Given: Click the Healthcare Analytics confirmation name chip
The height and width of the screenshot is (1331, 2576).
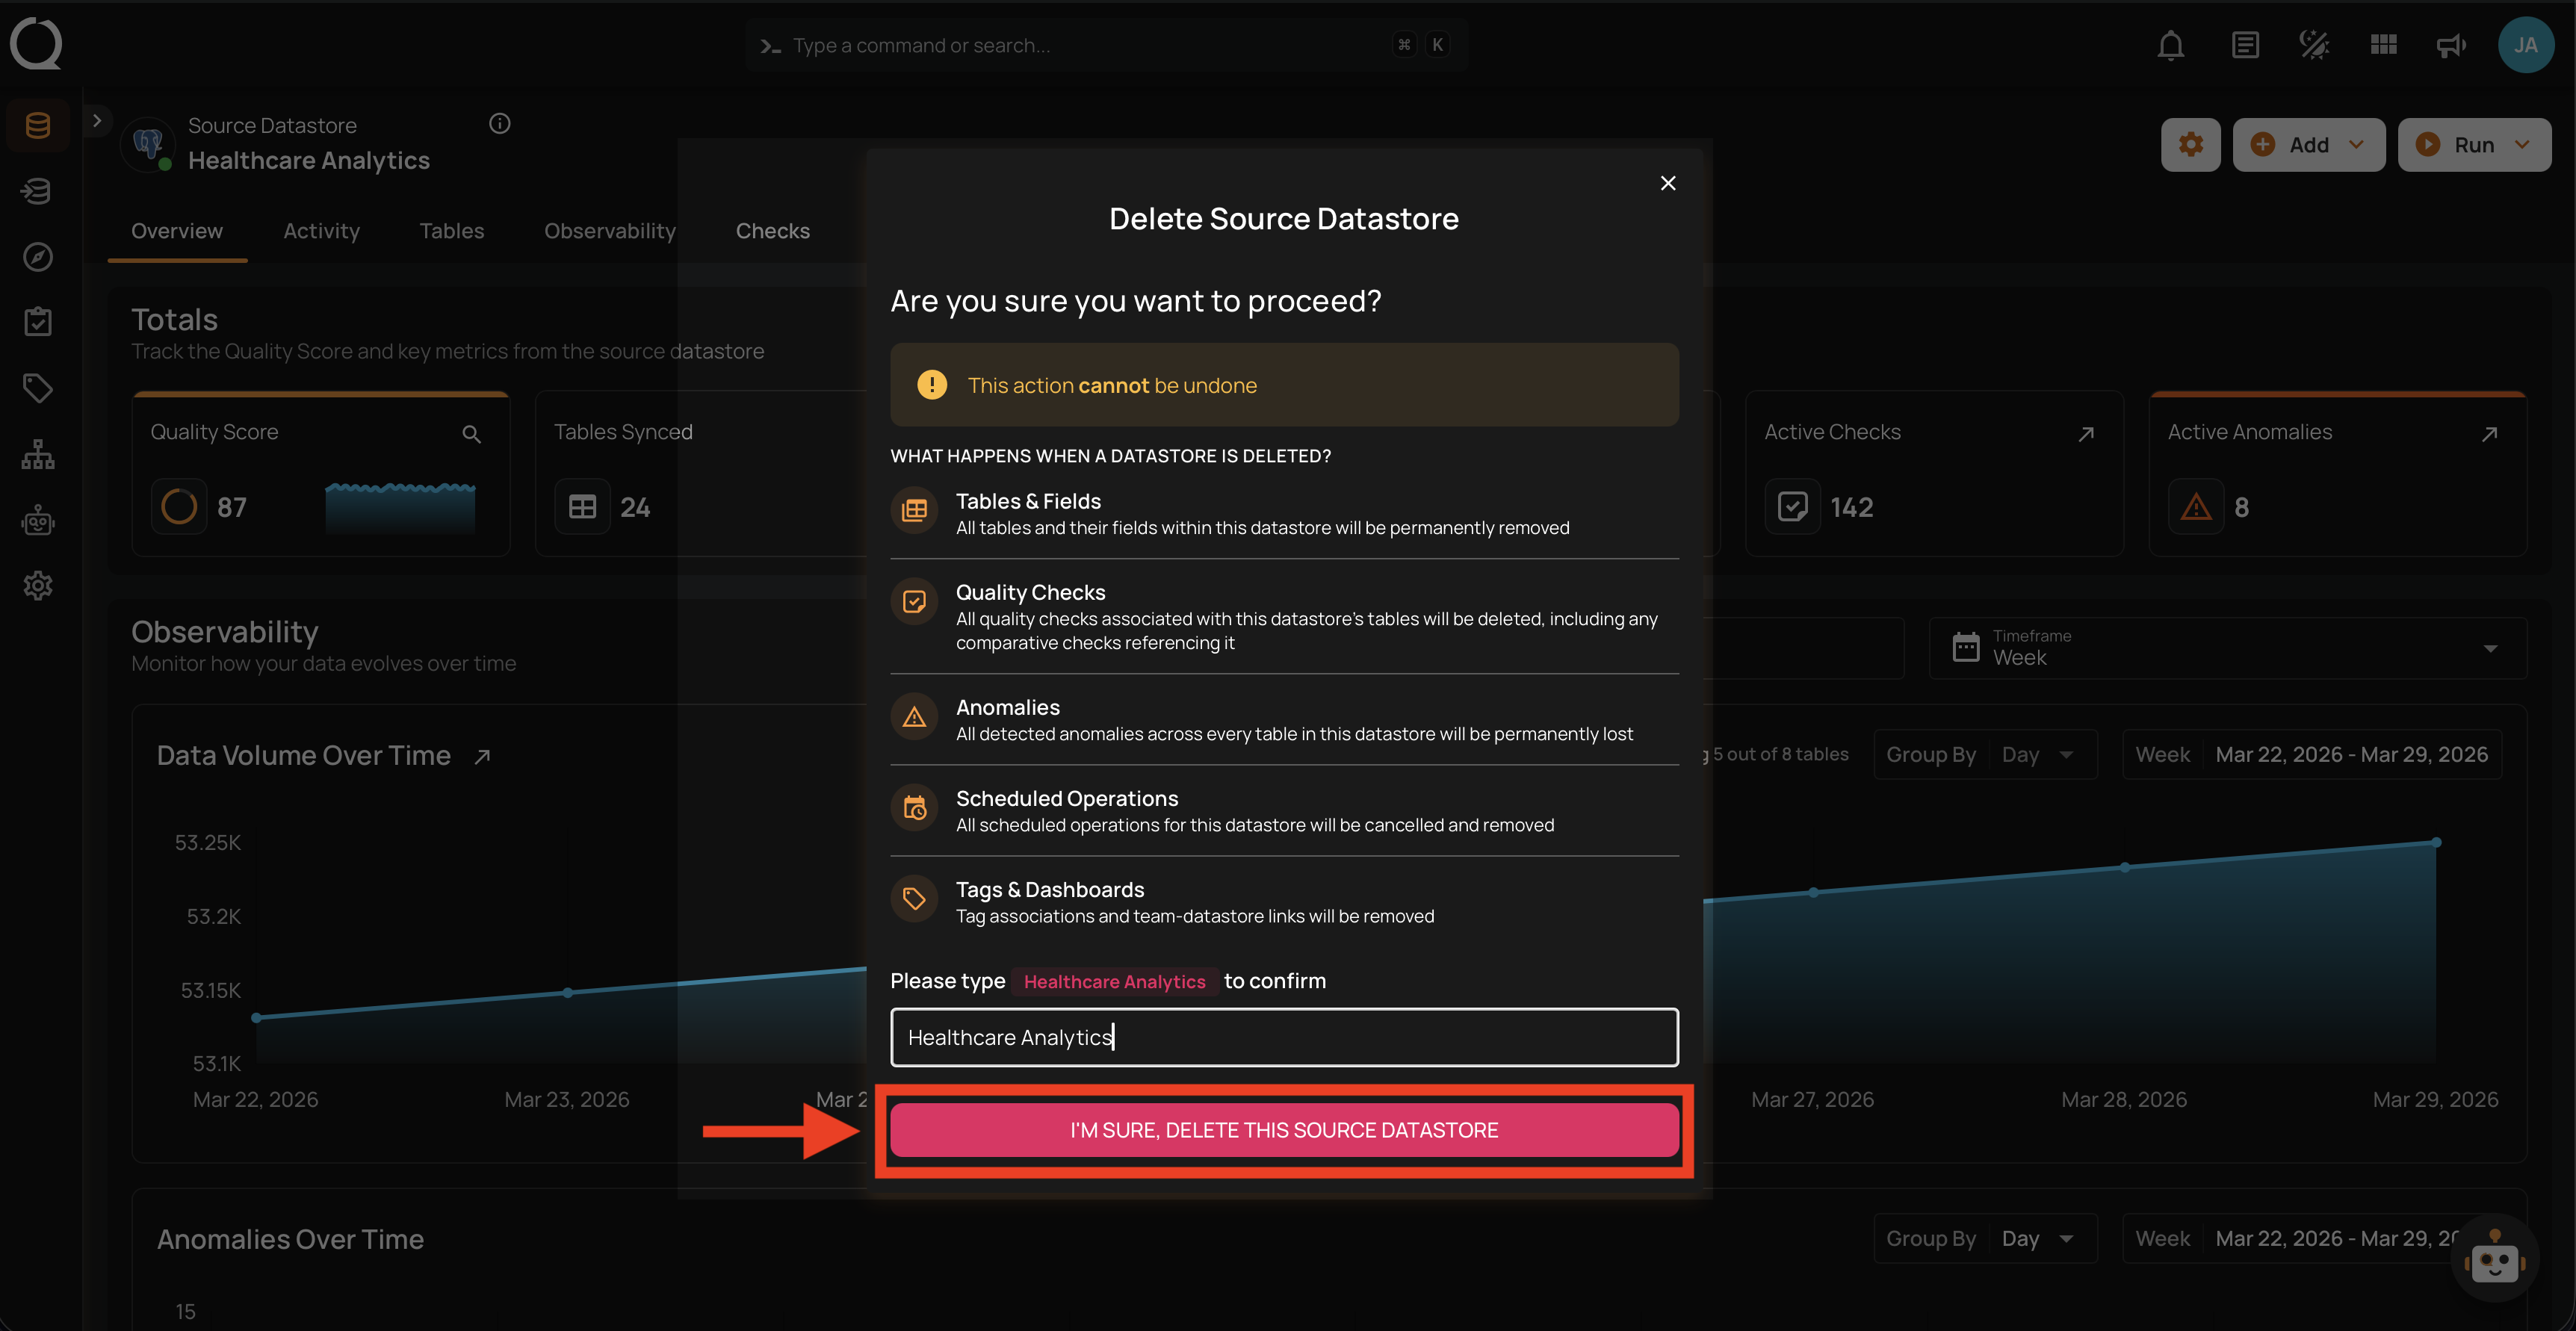Looking at the screenshot, I should click(x=1114, y=982).
